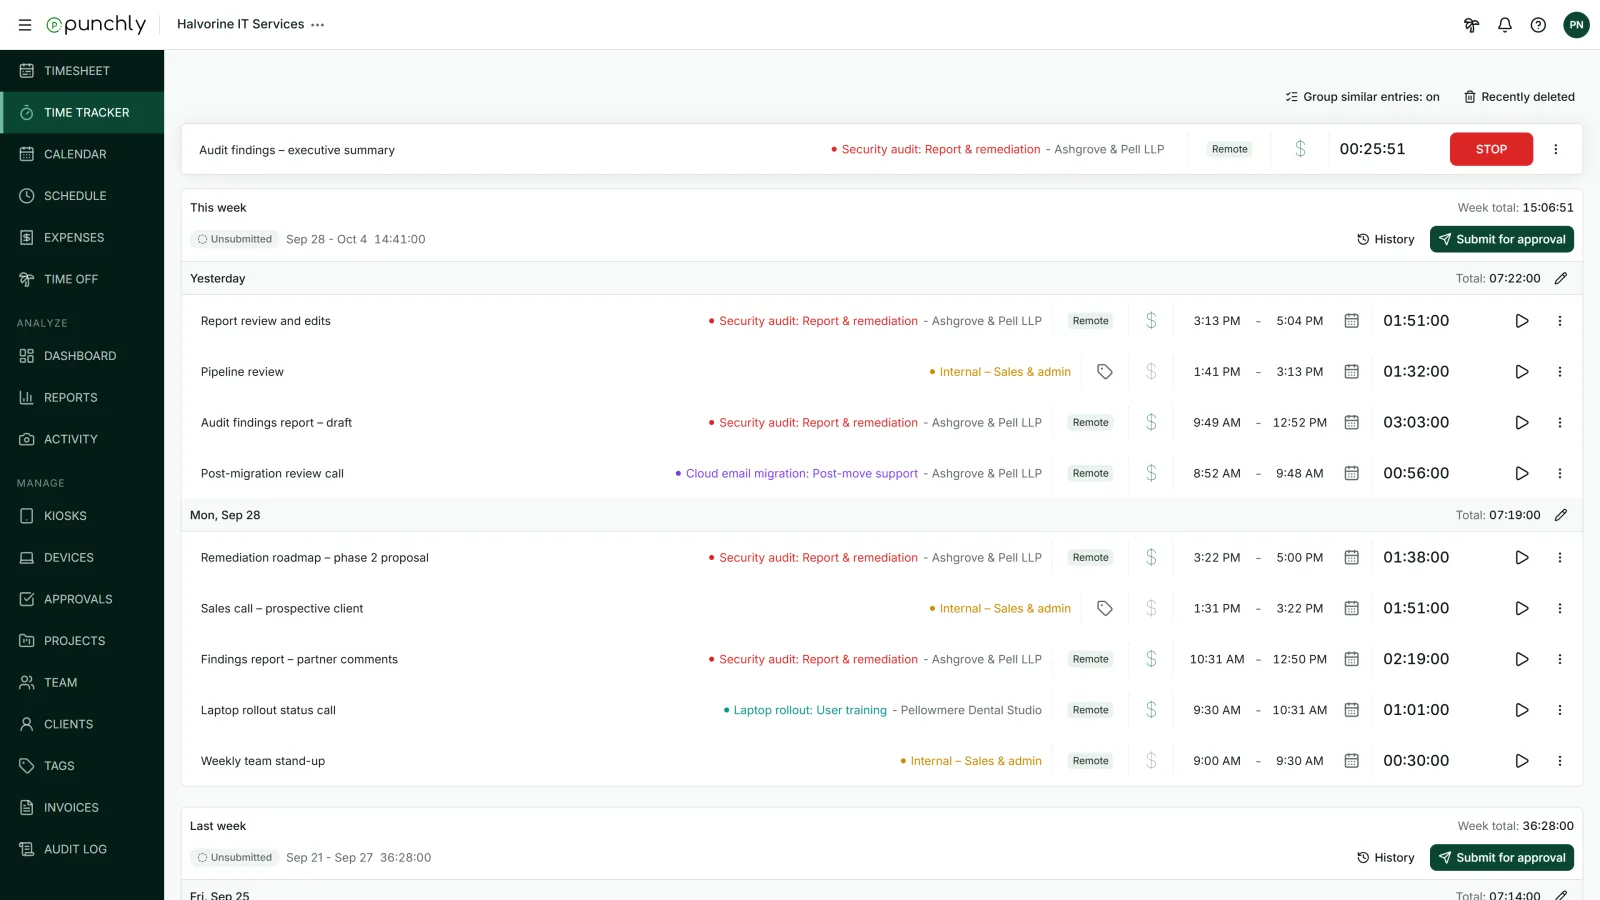Viewport: 1600px width, 900px height.
Task: Add tag to Pipeline review entry
Action: pyautogui.click(x=1105, y=372)
